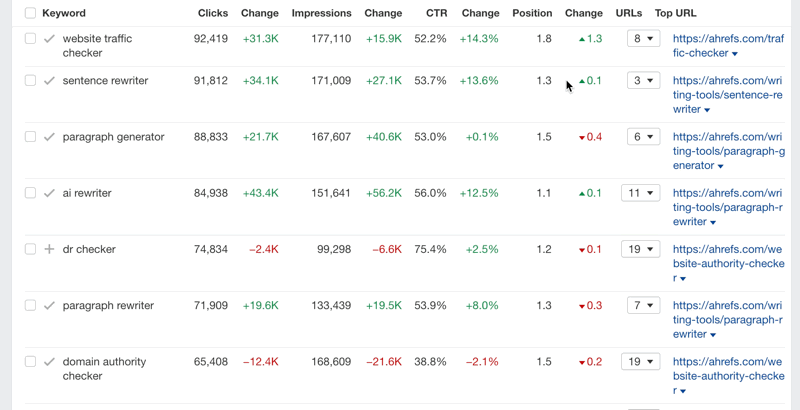The height and width of the screenshot is (410, 800).
Task: Click checkmark icon beside website traffic checker
Action: [49, 39]
